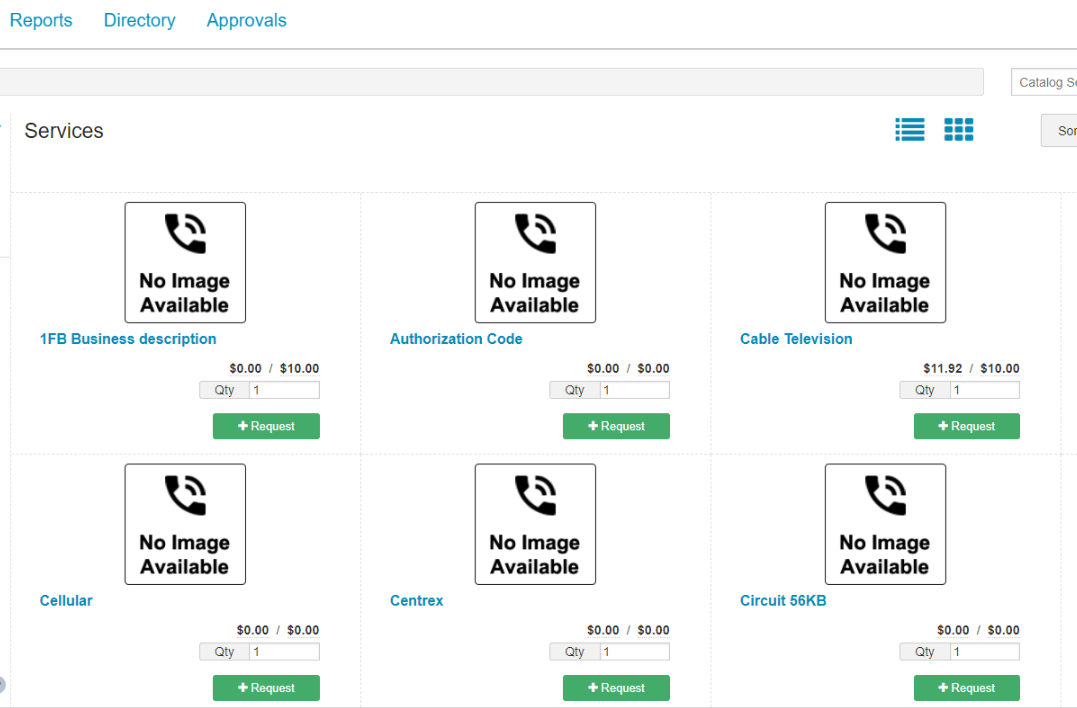This screenshot has width=1077, height=708.
Task: Click the Authorization Code placeholder image
Action: [x=535, y=262]
